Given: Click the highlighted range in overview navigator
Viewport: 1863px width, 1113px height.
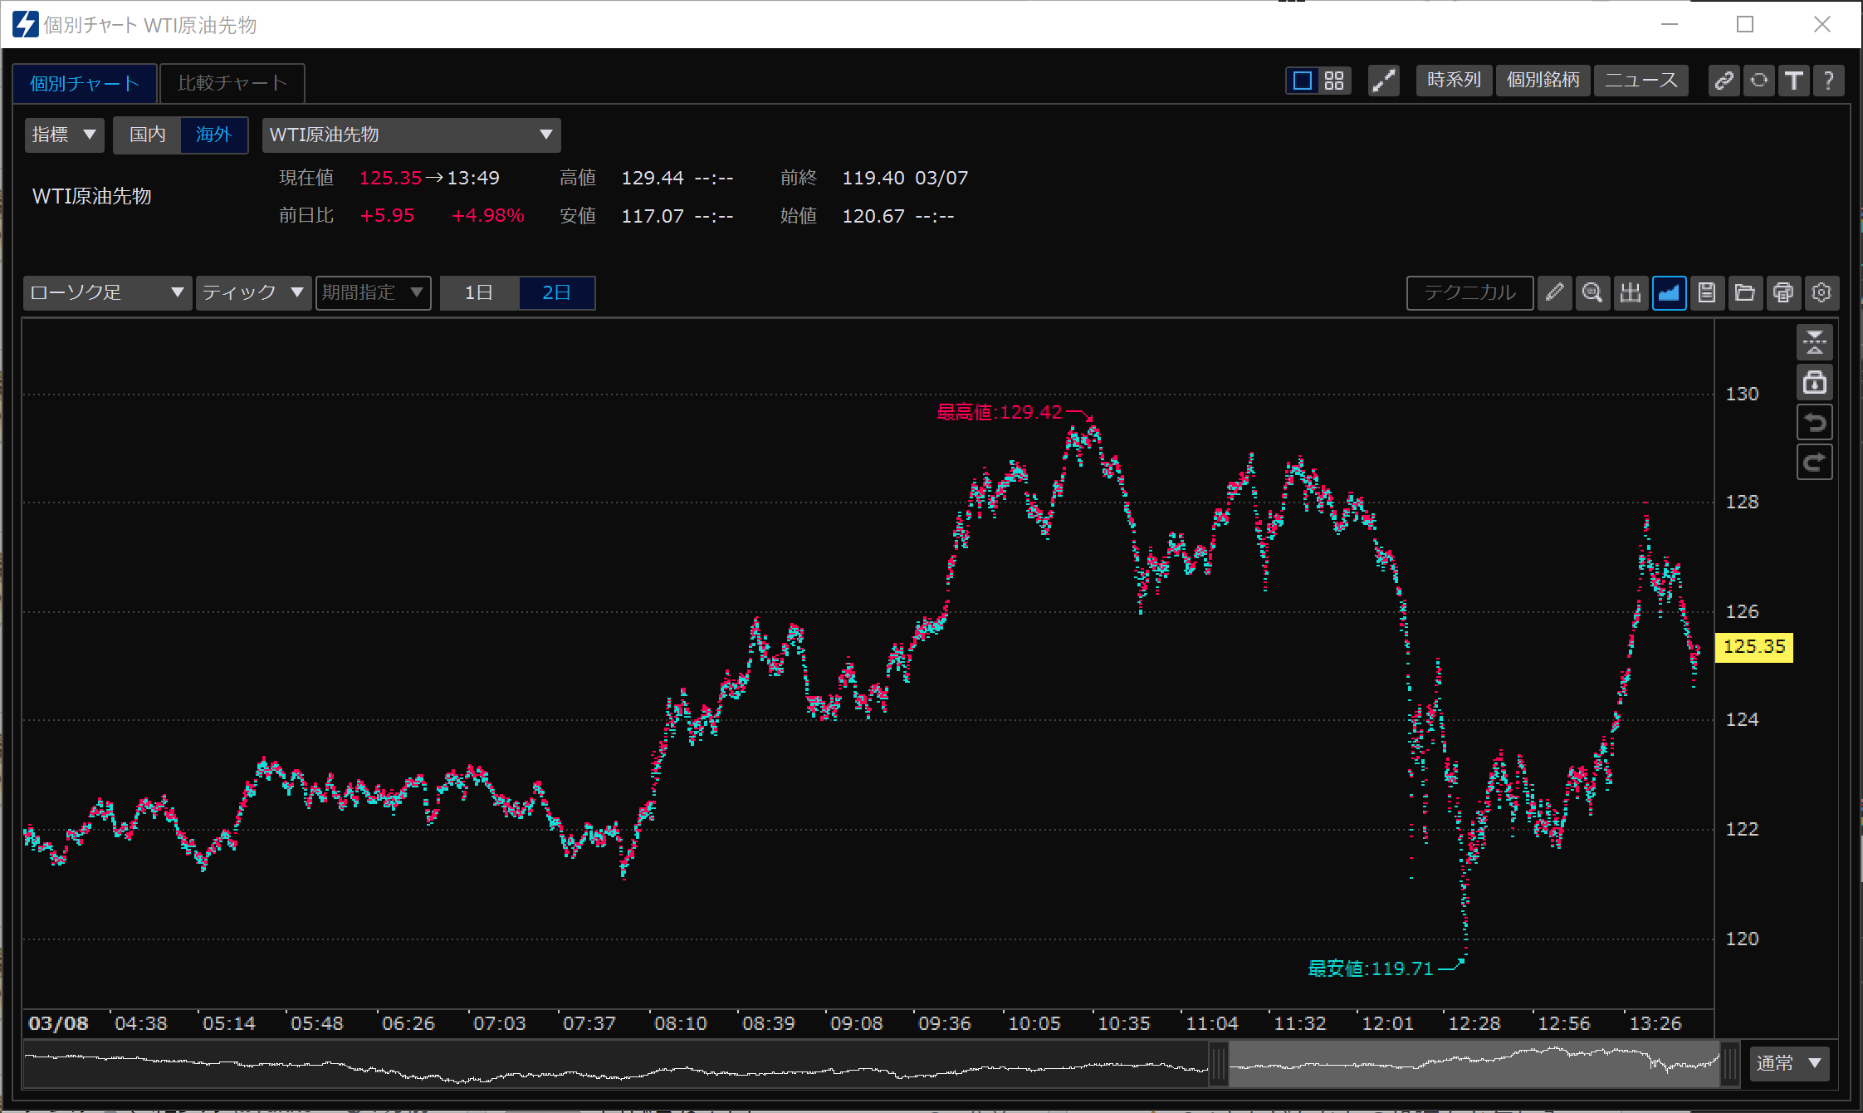Looking at the screenshot, I should 1474,1064.
